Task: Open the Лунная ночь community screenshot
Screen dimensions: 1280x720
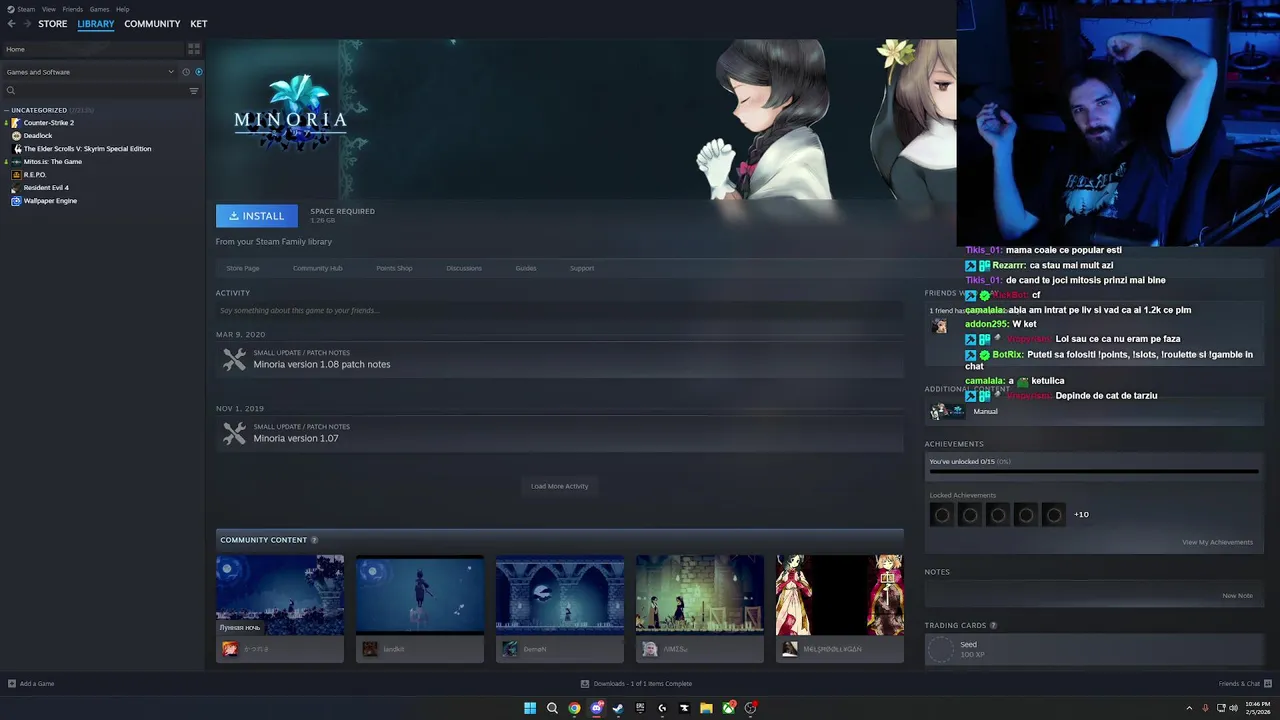Action: pyautogui.click(x=280, y=595)
